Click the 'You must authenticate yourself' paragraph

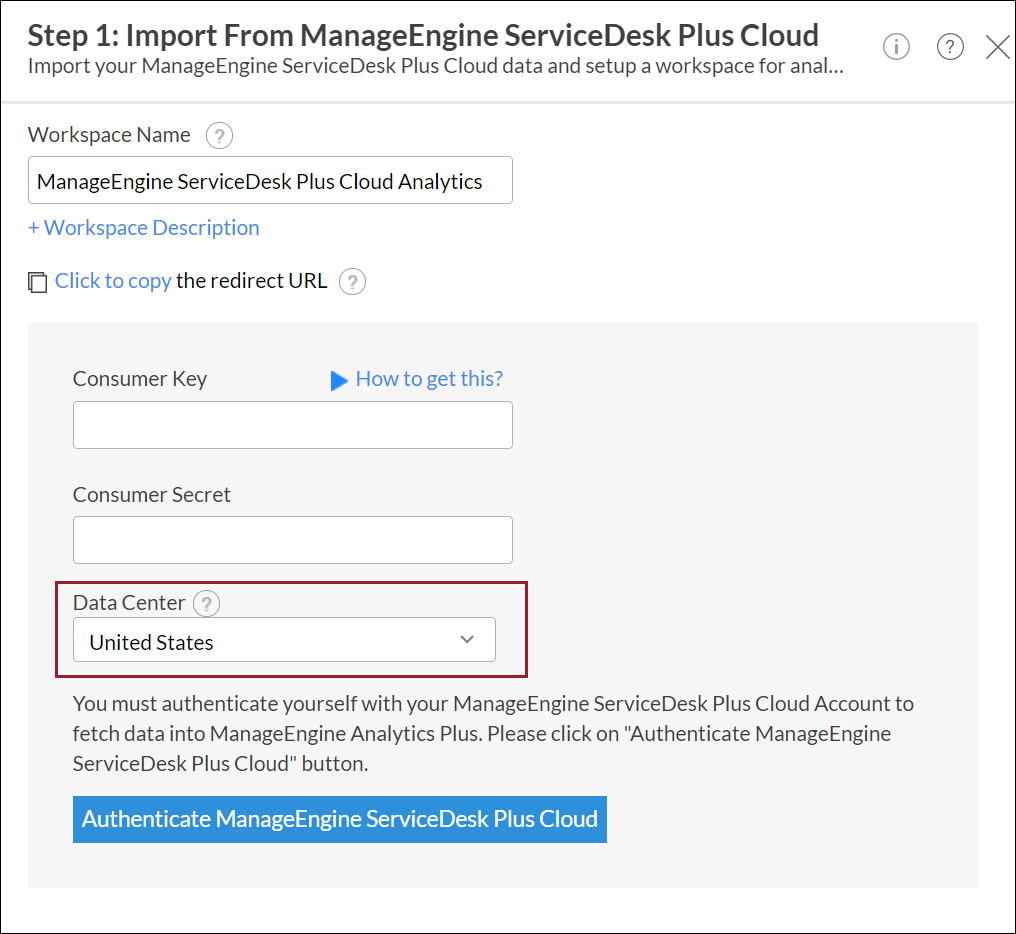pyautogui.click(x=493, y=734)
